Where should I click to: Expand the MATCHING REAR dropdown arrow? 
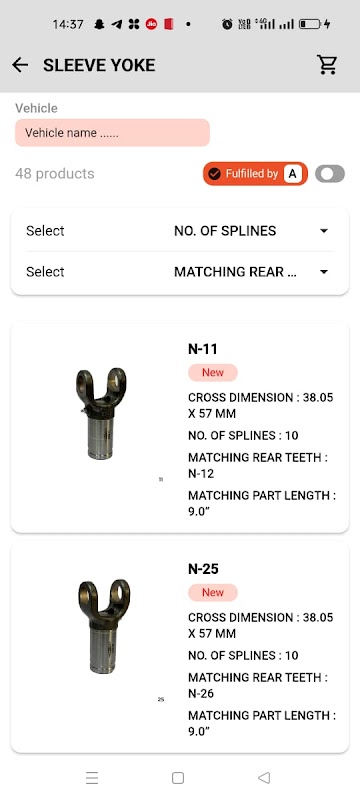323,272
